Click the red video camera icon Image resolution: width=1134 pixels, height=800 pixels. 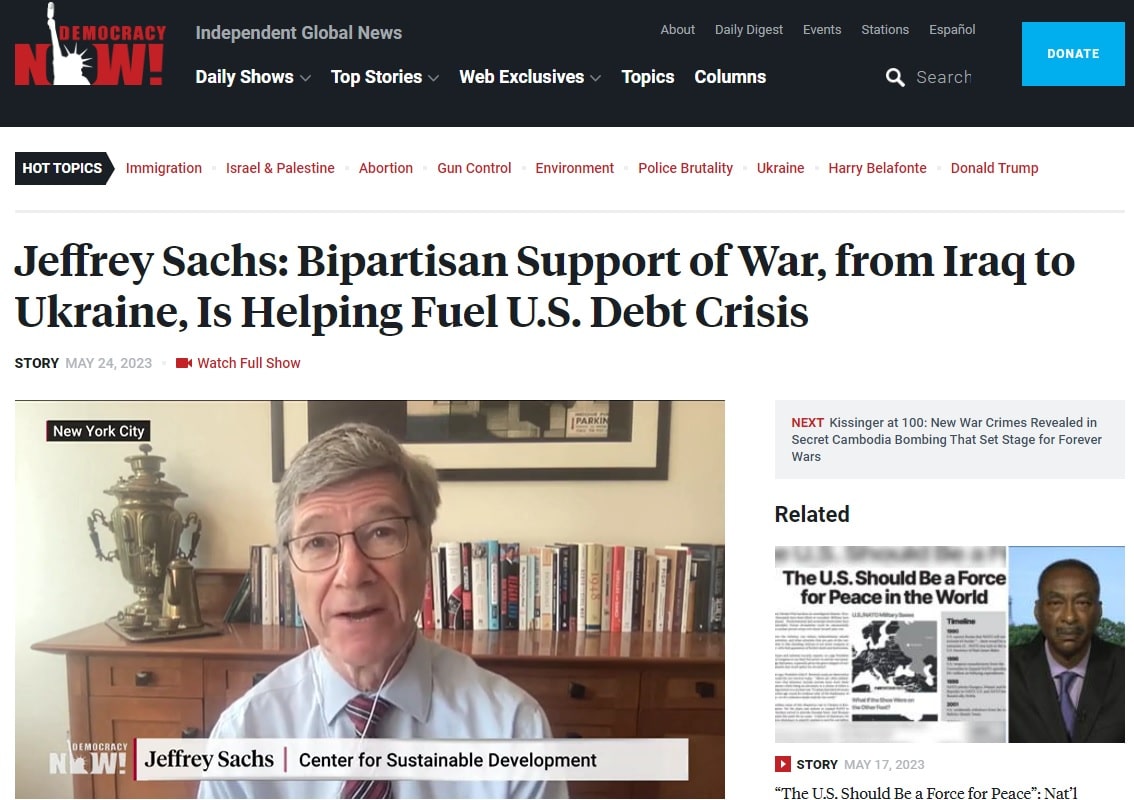pos(184,363)
